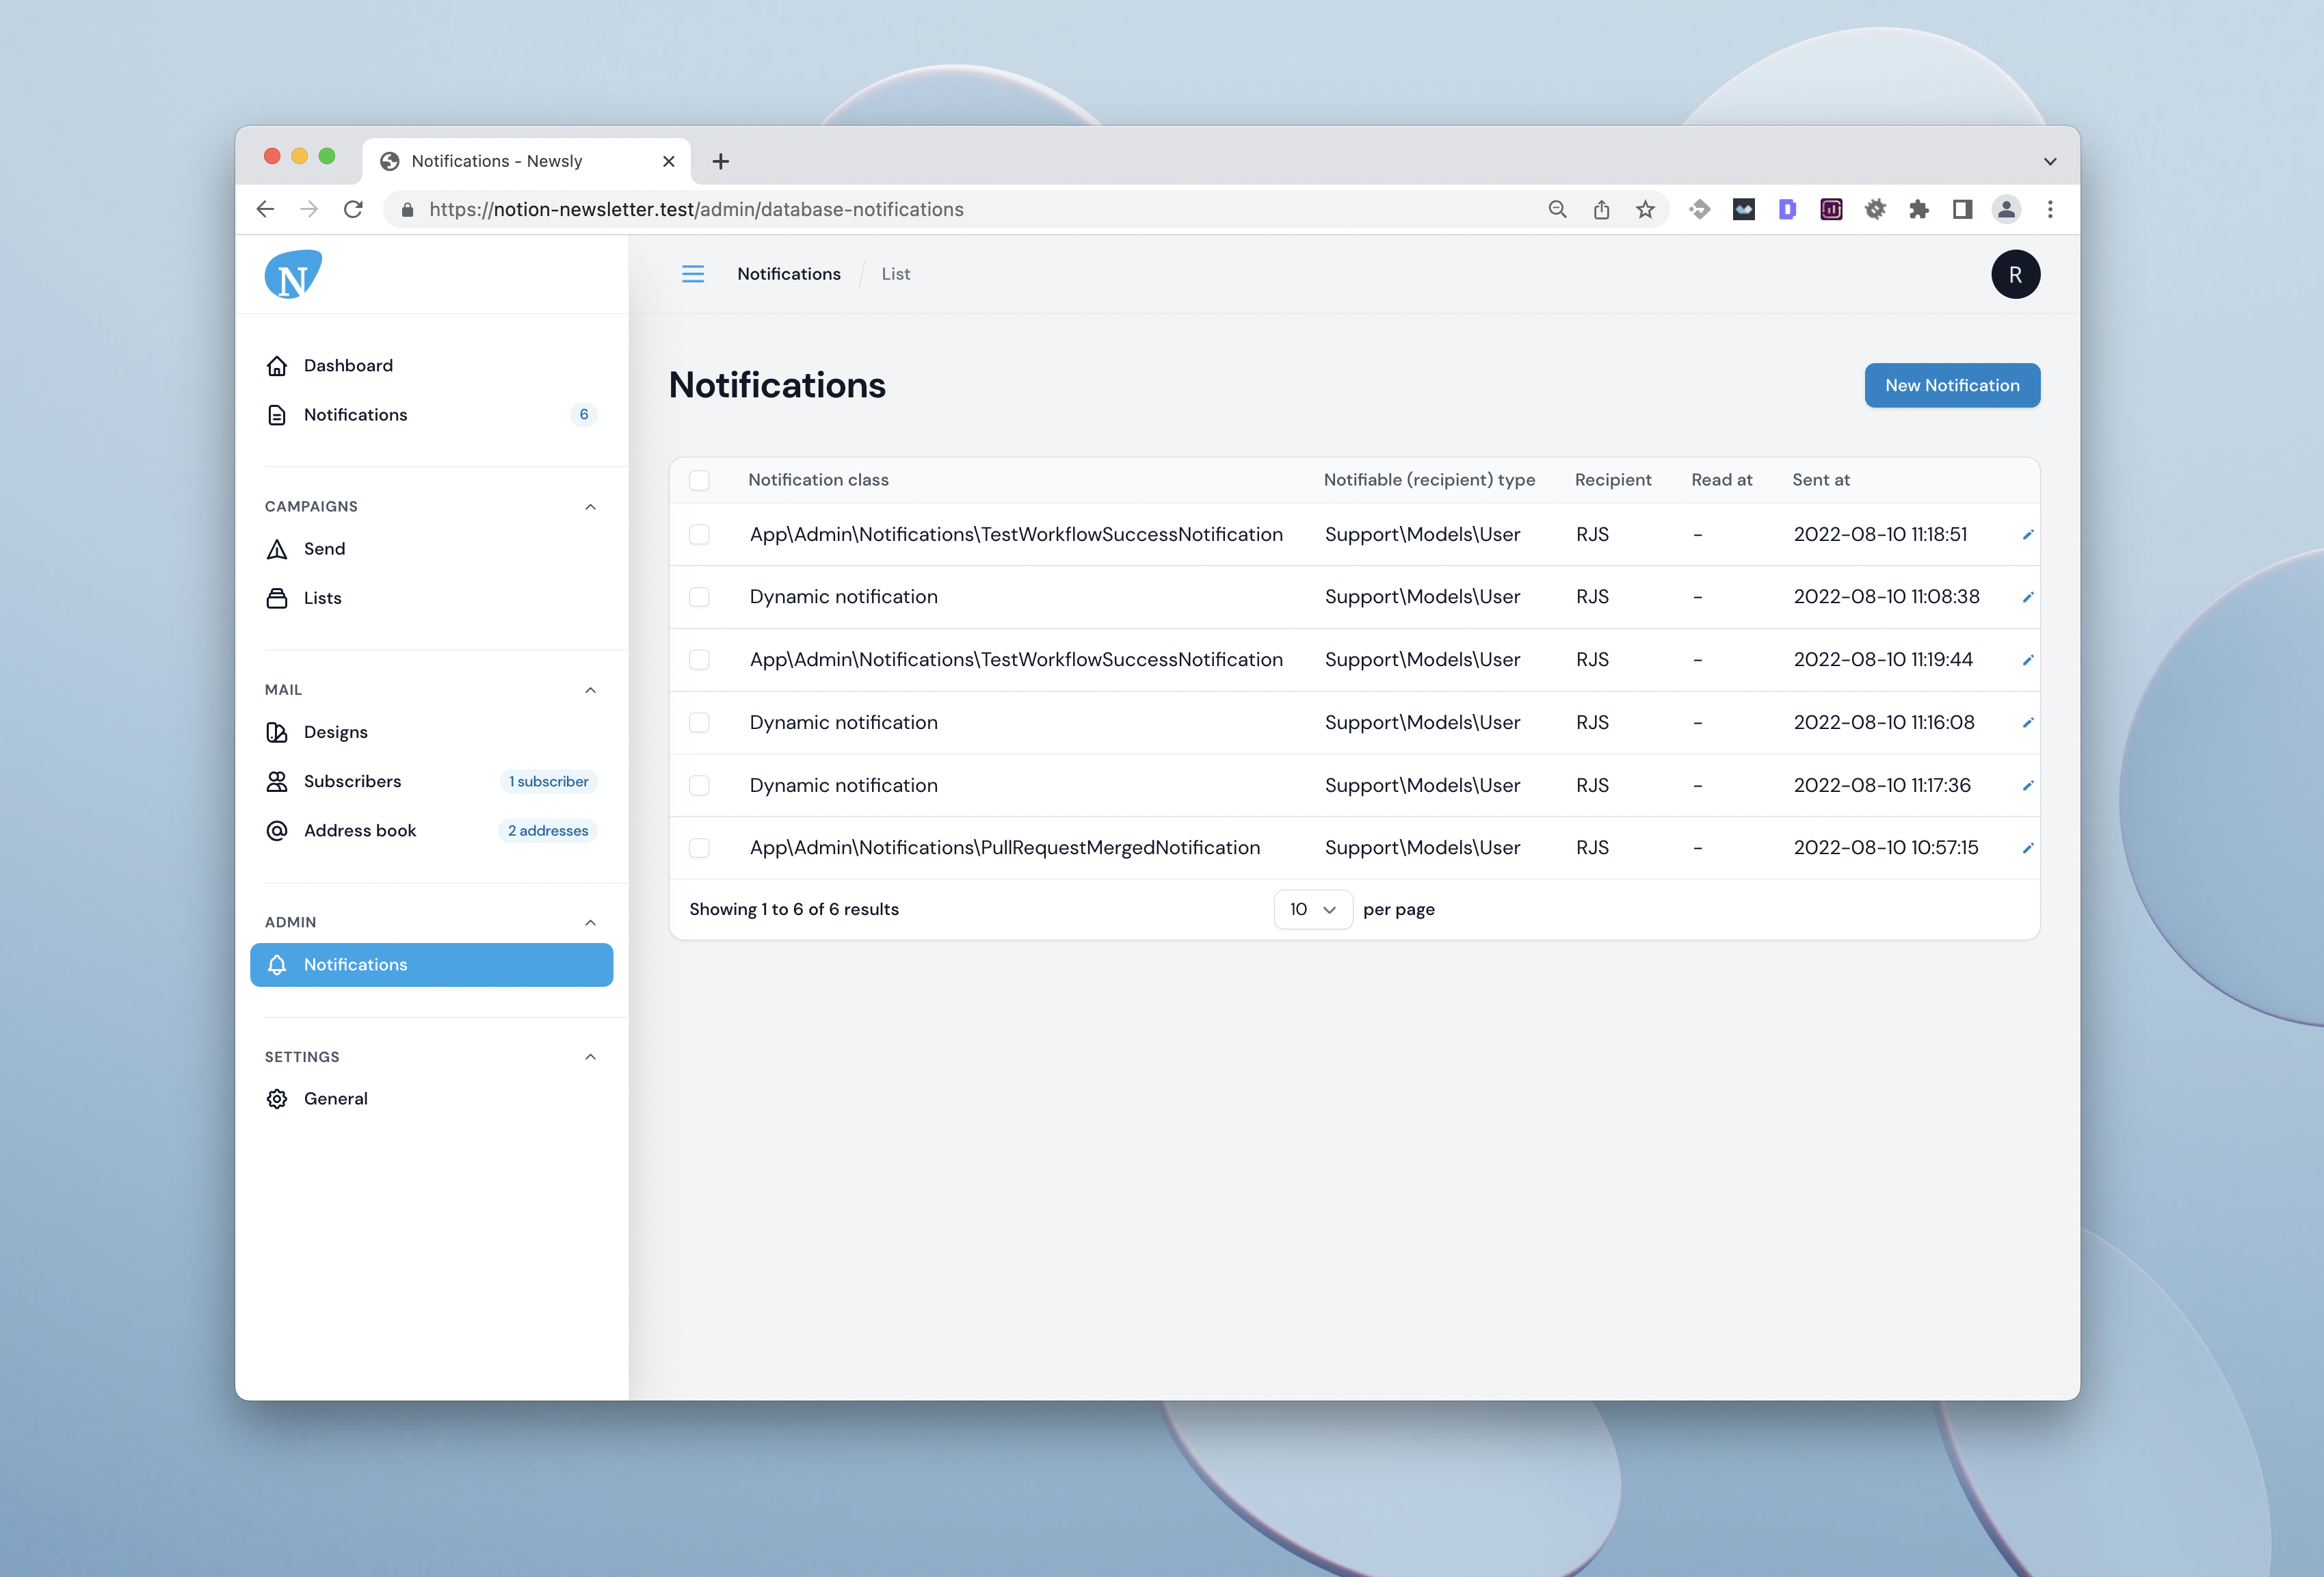The height and width of the screenshot is (1577, 2324).
Task: Click the 2 addresses badge
Action: 547,831
